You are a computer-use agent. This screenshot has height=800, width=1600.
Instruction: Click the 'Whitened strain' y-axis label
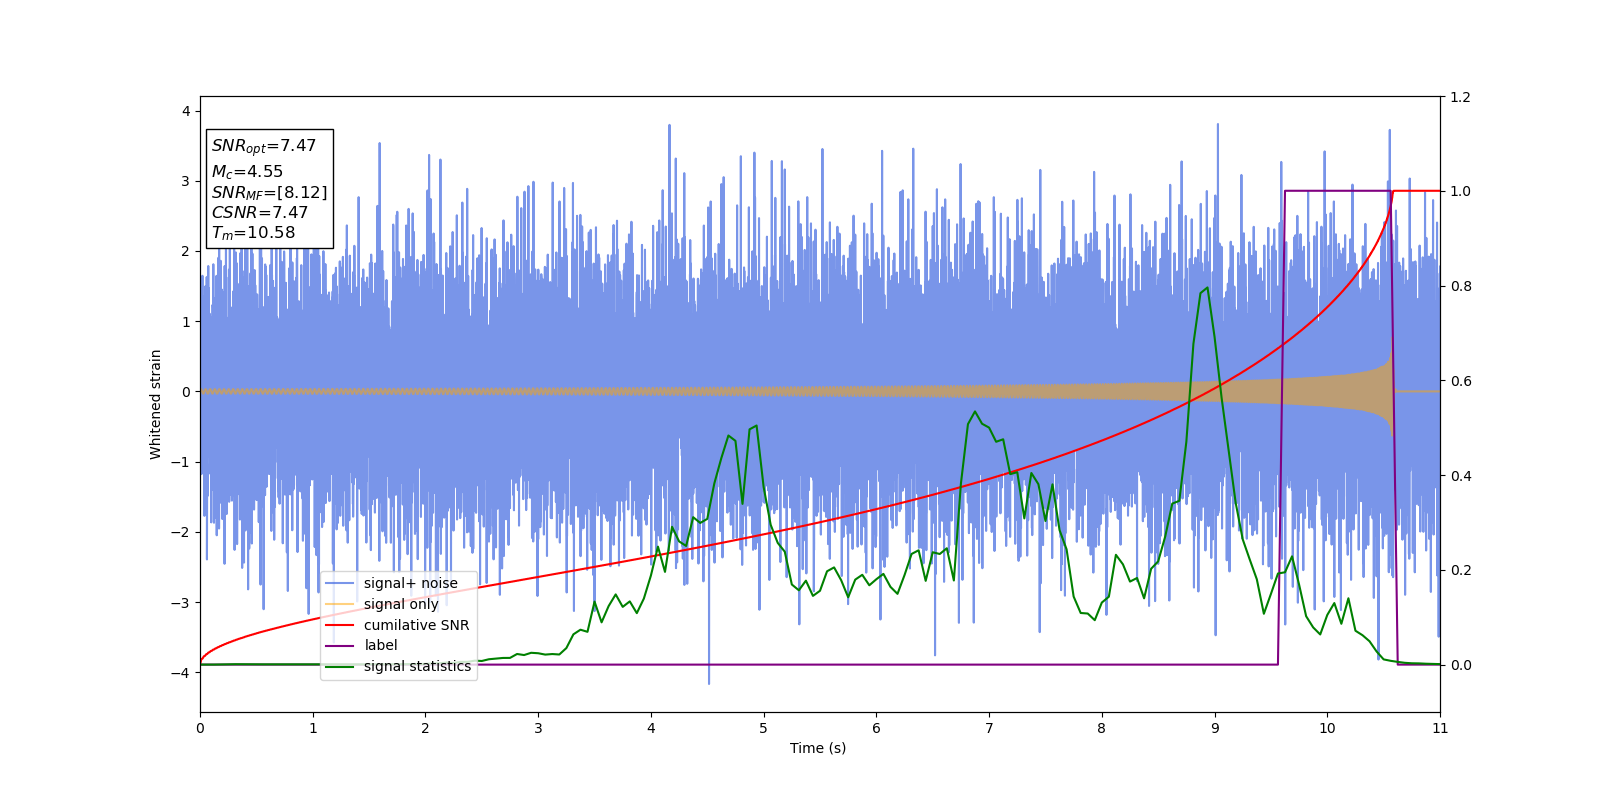click(156, 404)
